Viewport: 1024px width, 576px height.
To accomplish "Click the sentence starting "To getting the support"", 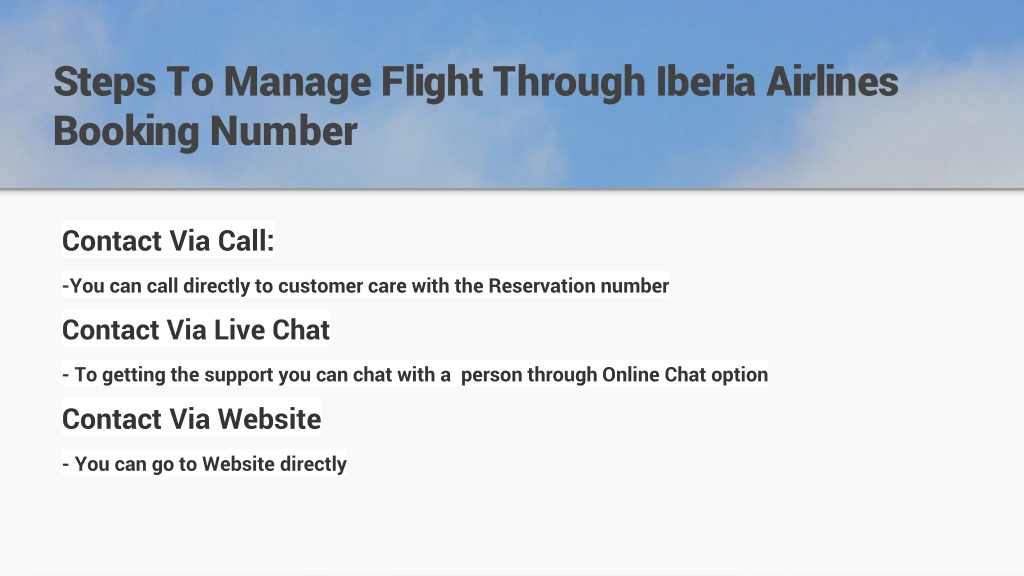I will click(x=415, y=375).
